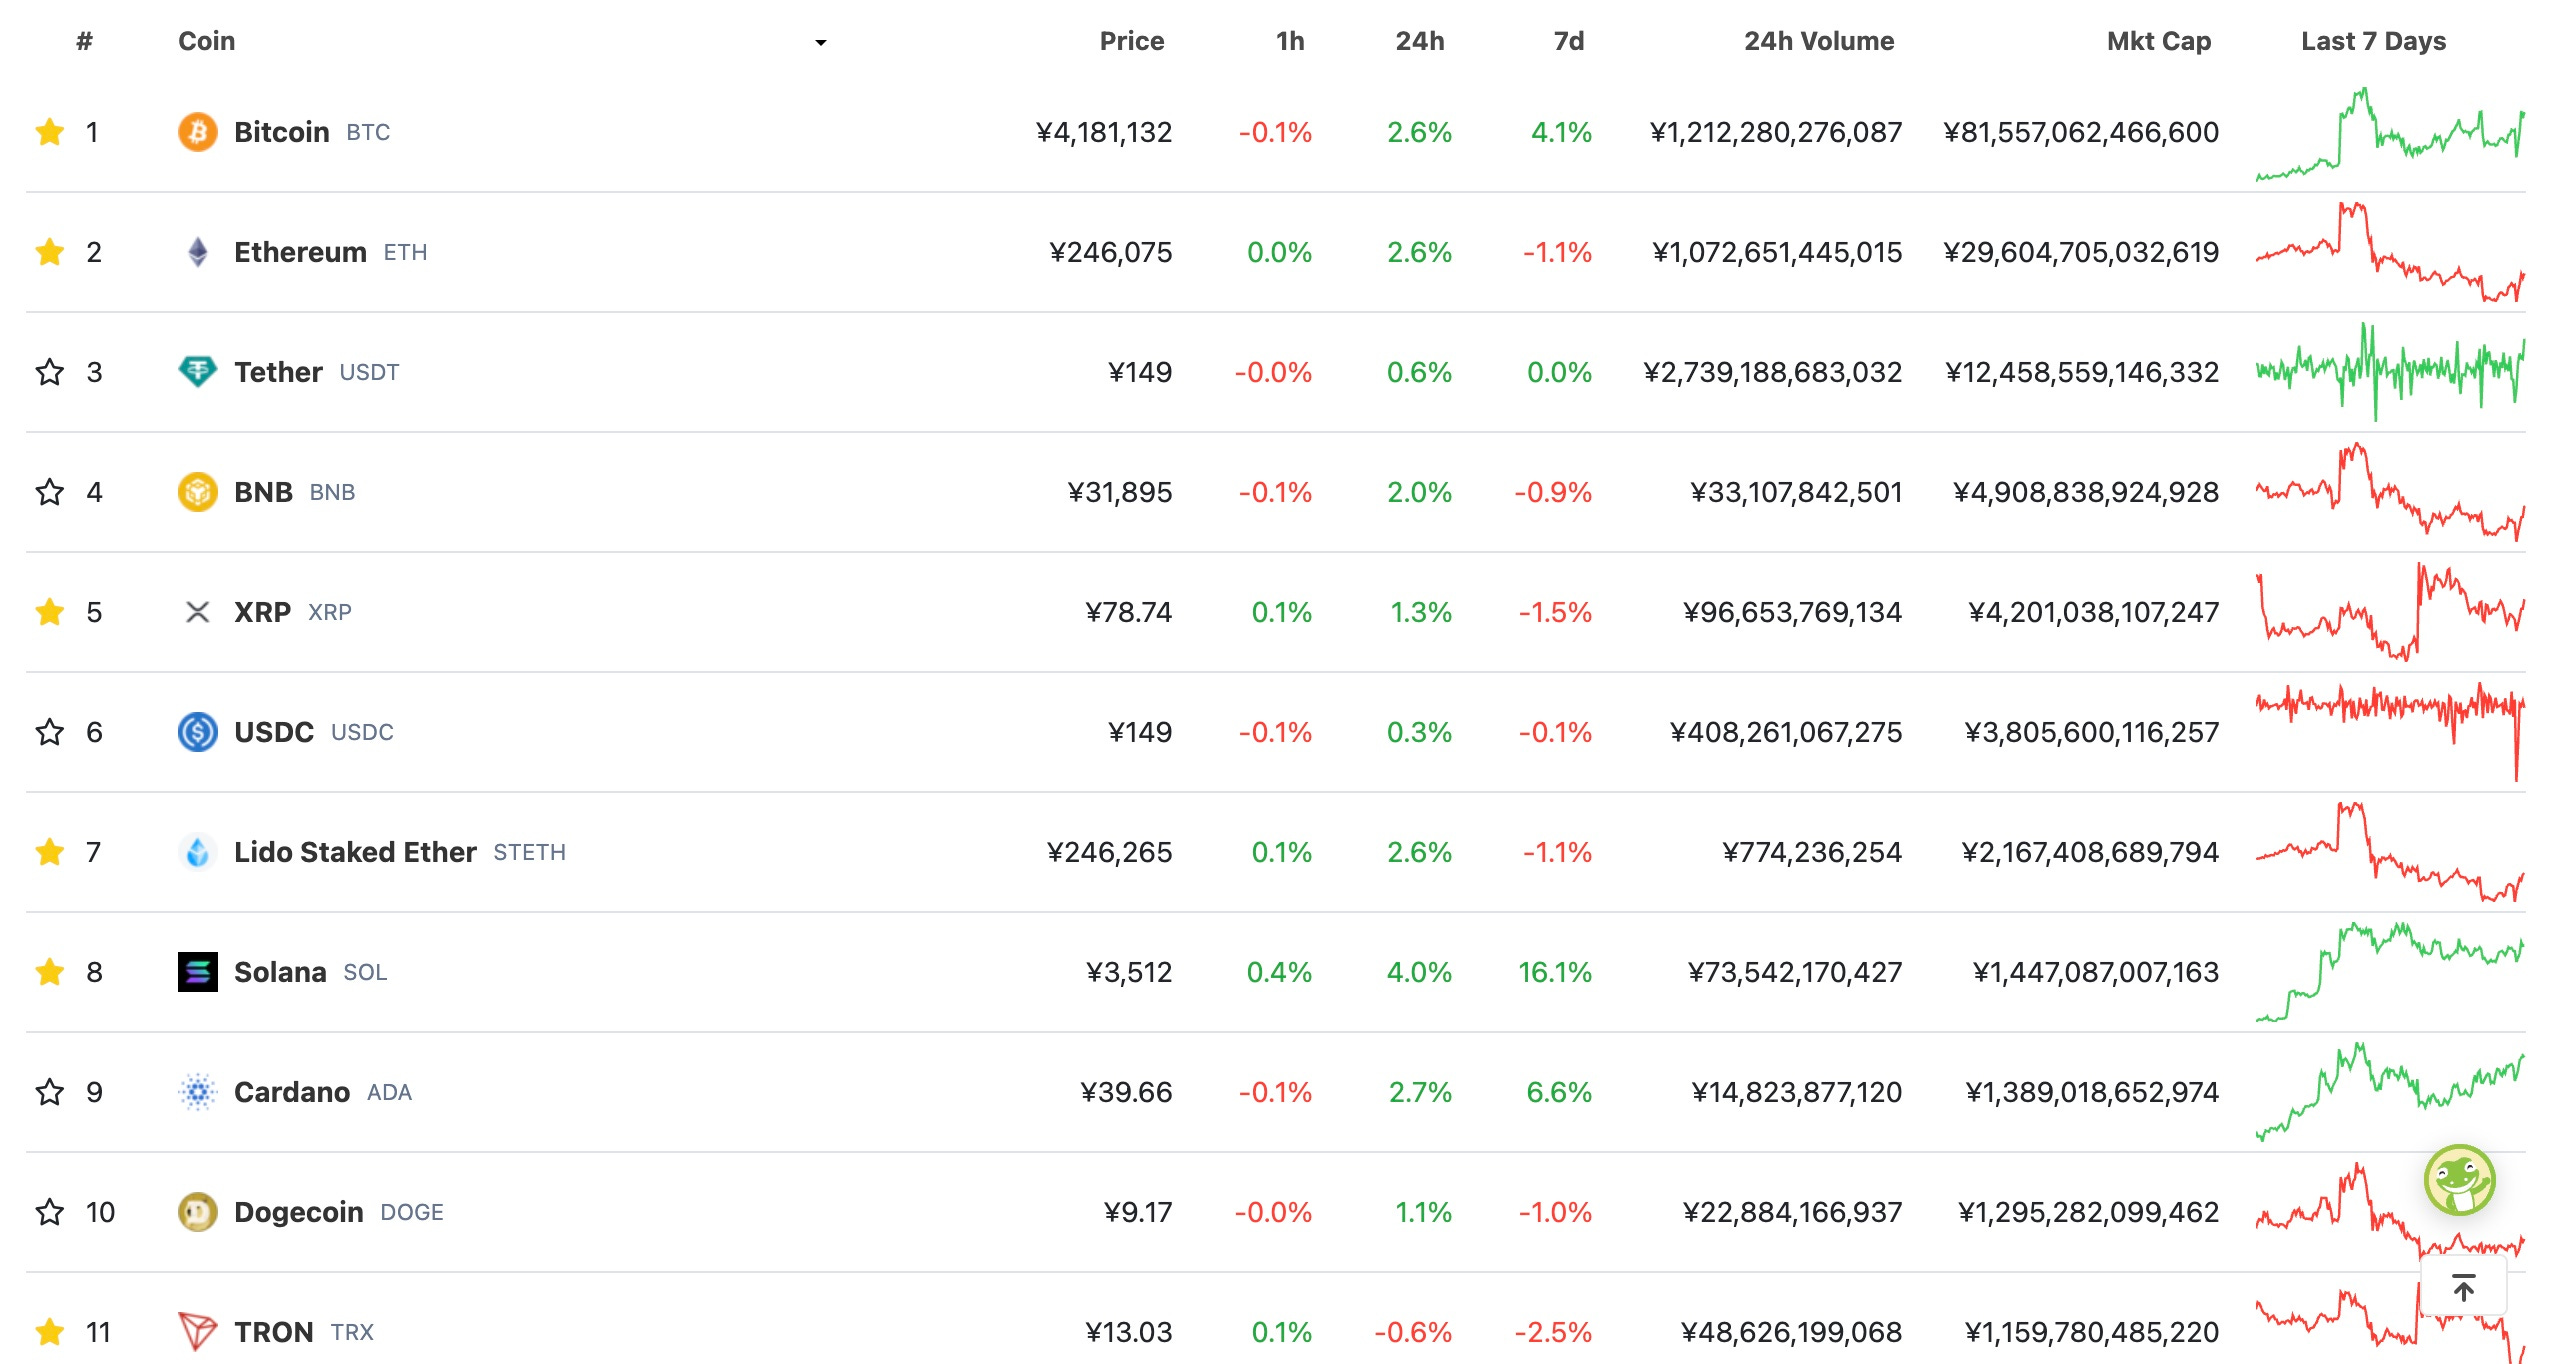Viewport: 2556px width, 1364px height.
Task: Sort by Mkt Cap column header
Action: (x=2159, y=41)
